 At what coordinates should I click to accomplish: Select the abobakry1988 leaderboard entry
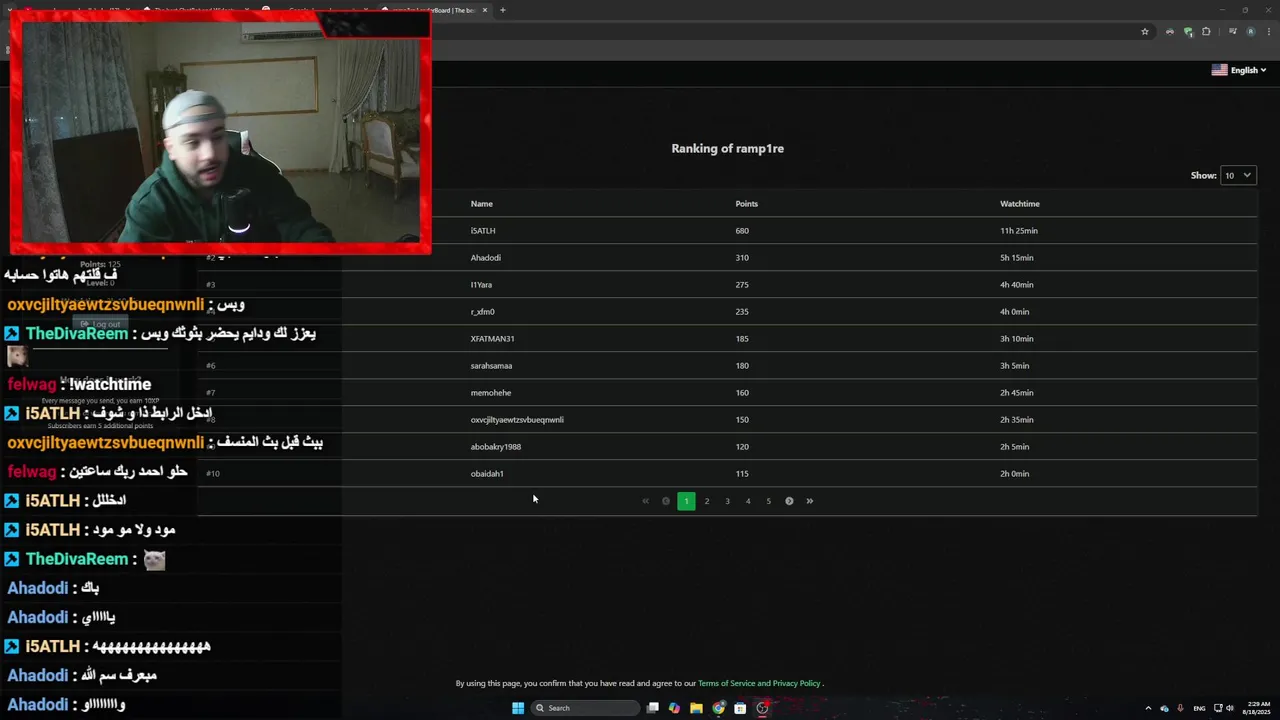(496, 447)
